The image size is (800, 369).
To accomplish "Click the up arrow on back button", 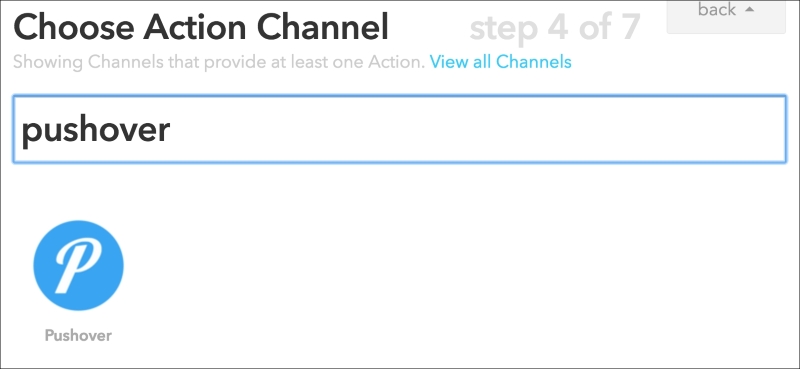I will (749, 9).
